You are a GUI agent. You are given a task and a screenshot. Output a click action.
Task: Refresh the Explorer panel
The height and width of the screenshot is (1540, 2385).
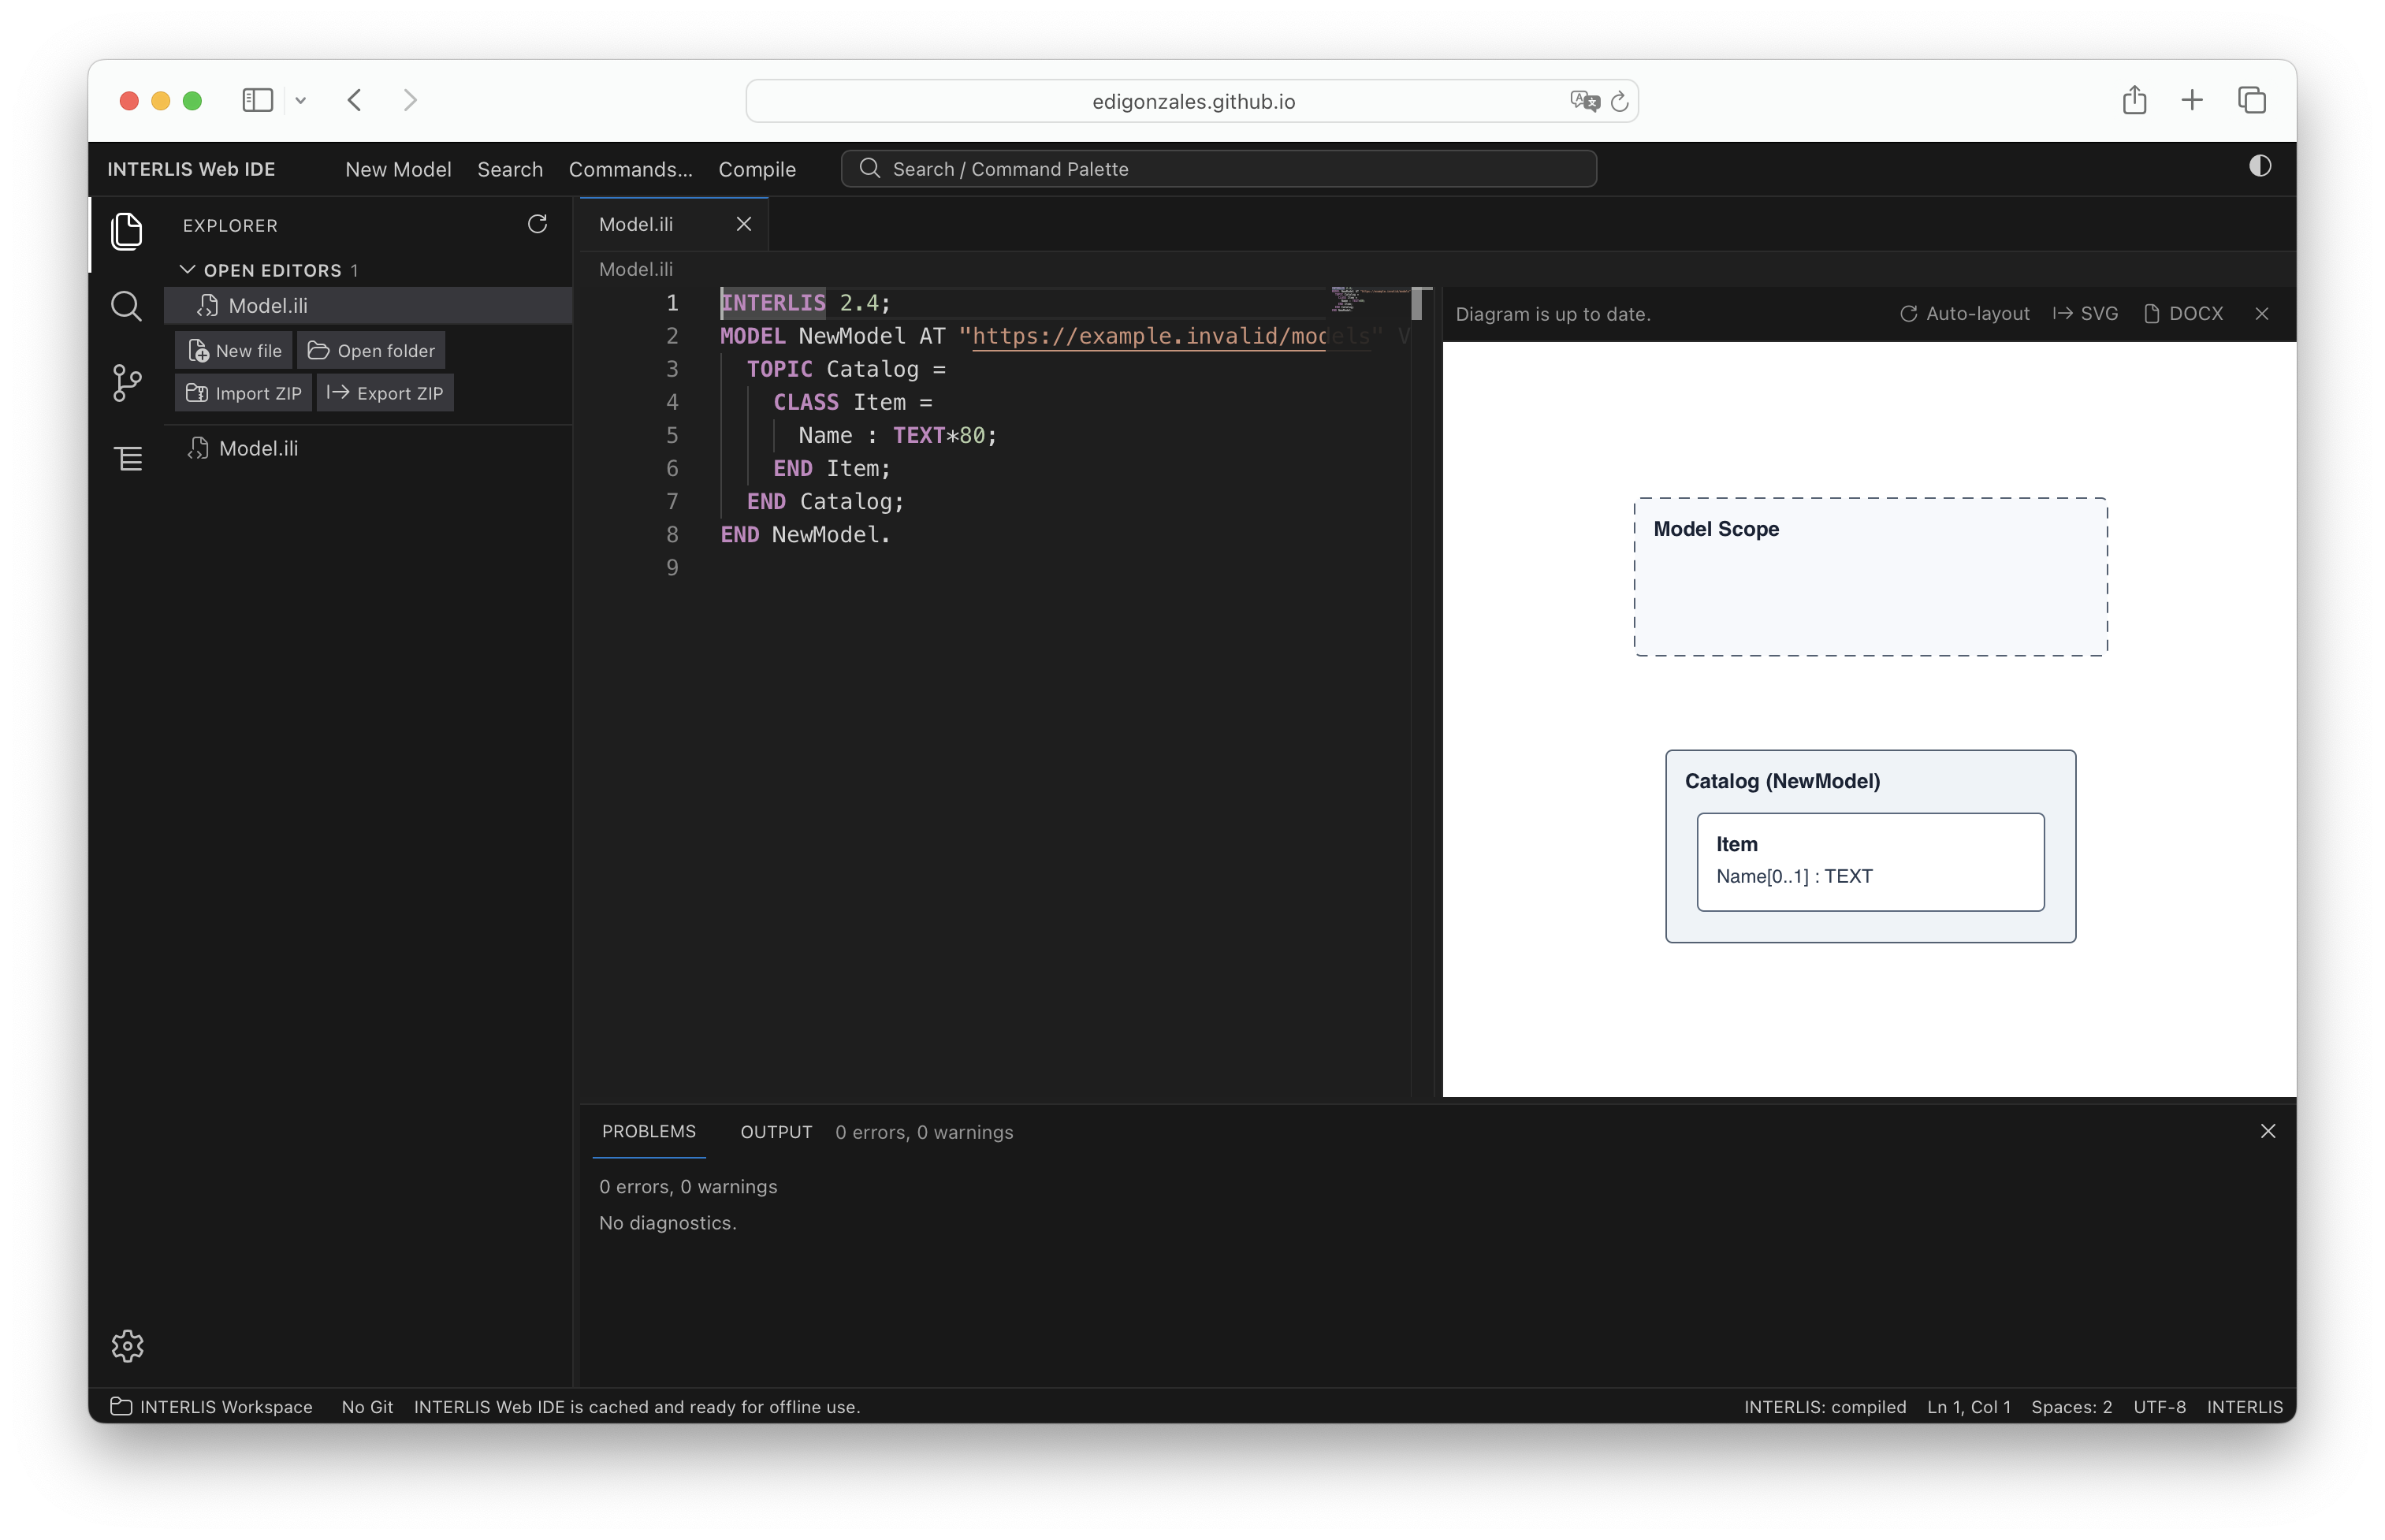pyautogui.click(x=538, y=224)
